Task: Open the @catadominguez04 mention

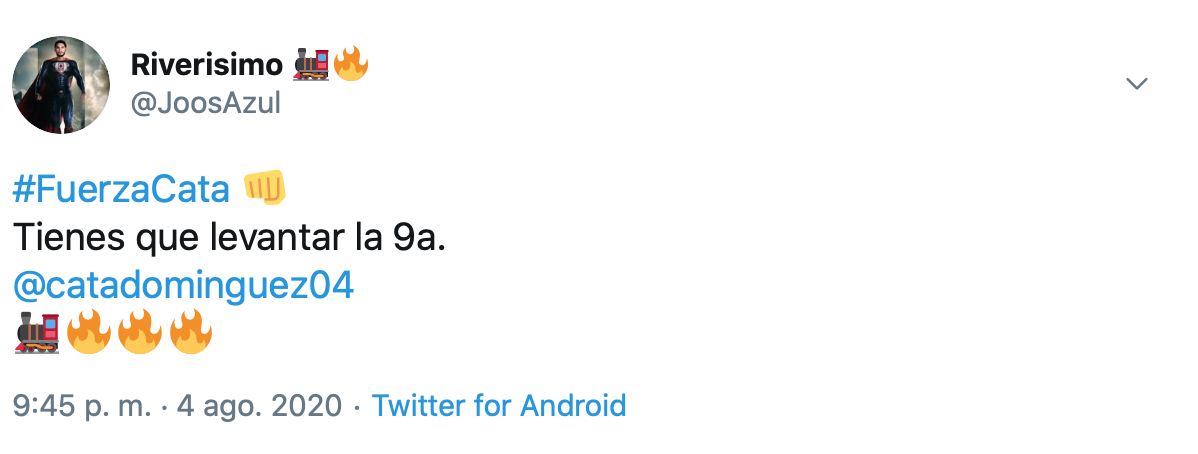Action: point(184,287)
